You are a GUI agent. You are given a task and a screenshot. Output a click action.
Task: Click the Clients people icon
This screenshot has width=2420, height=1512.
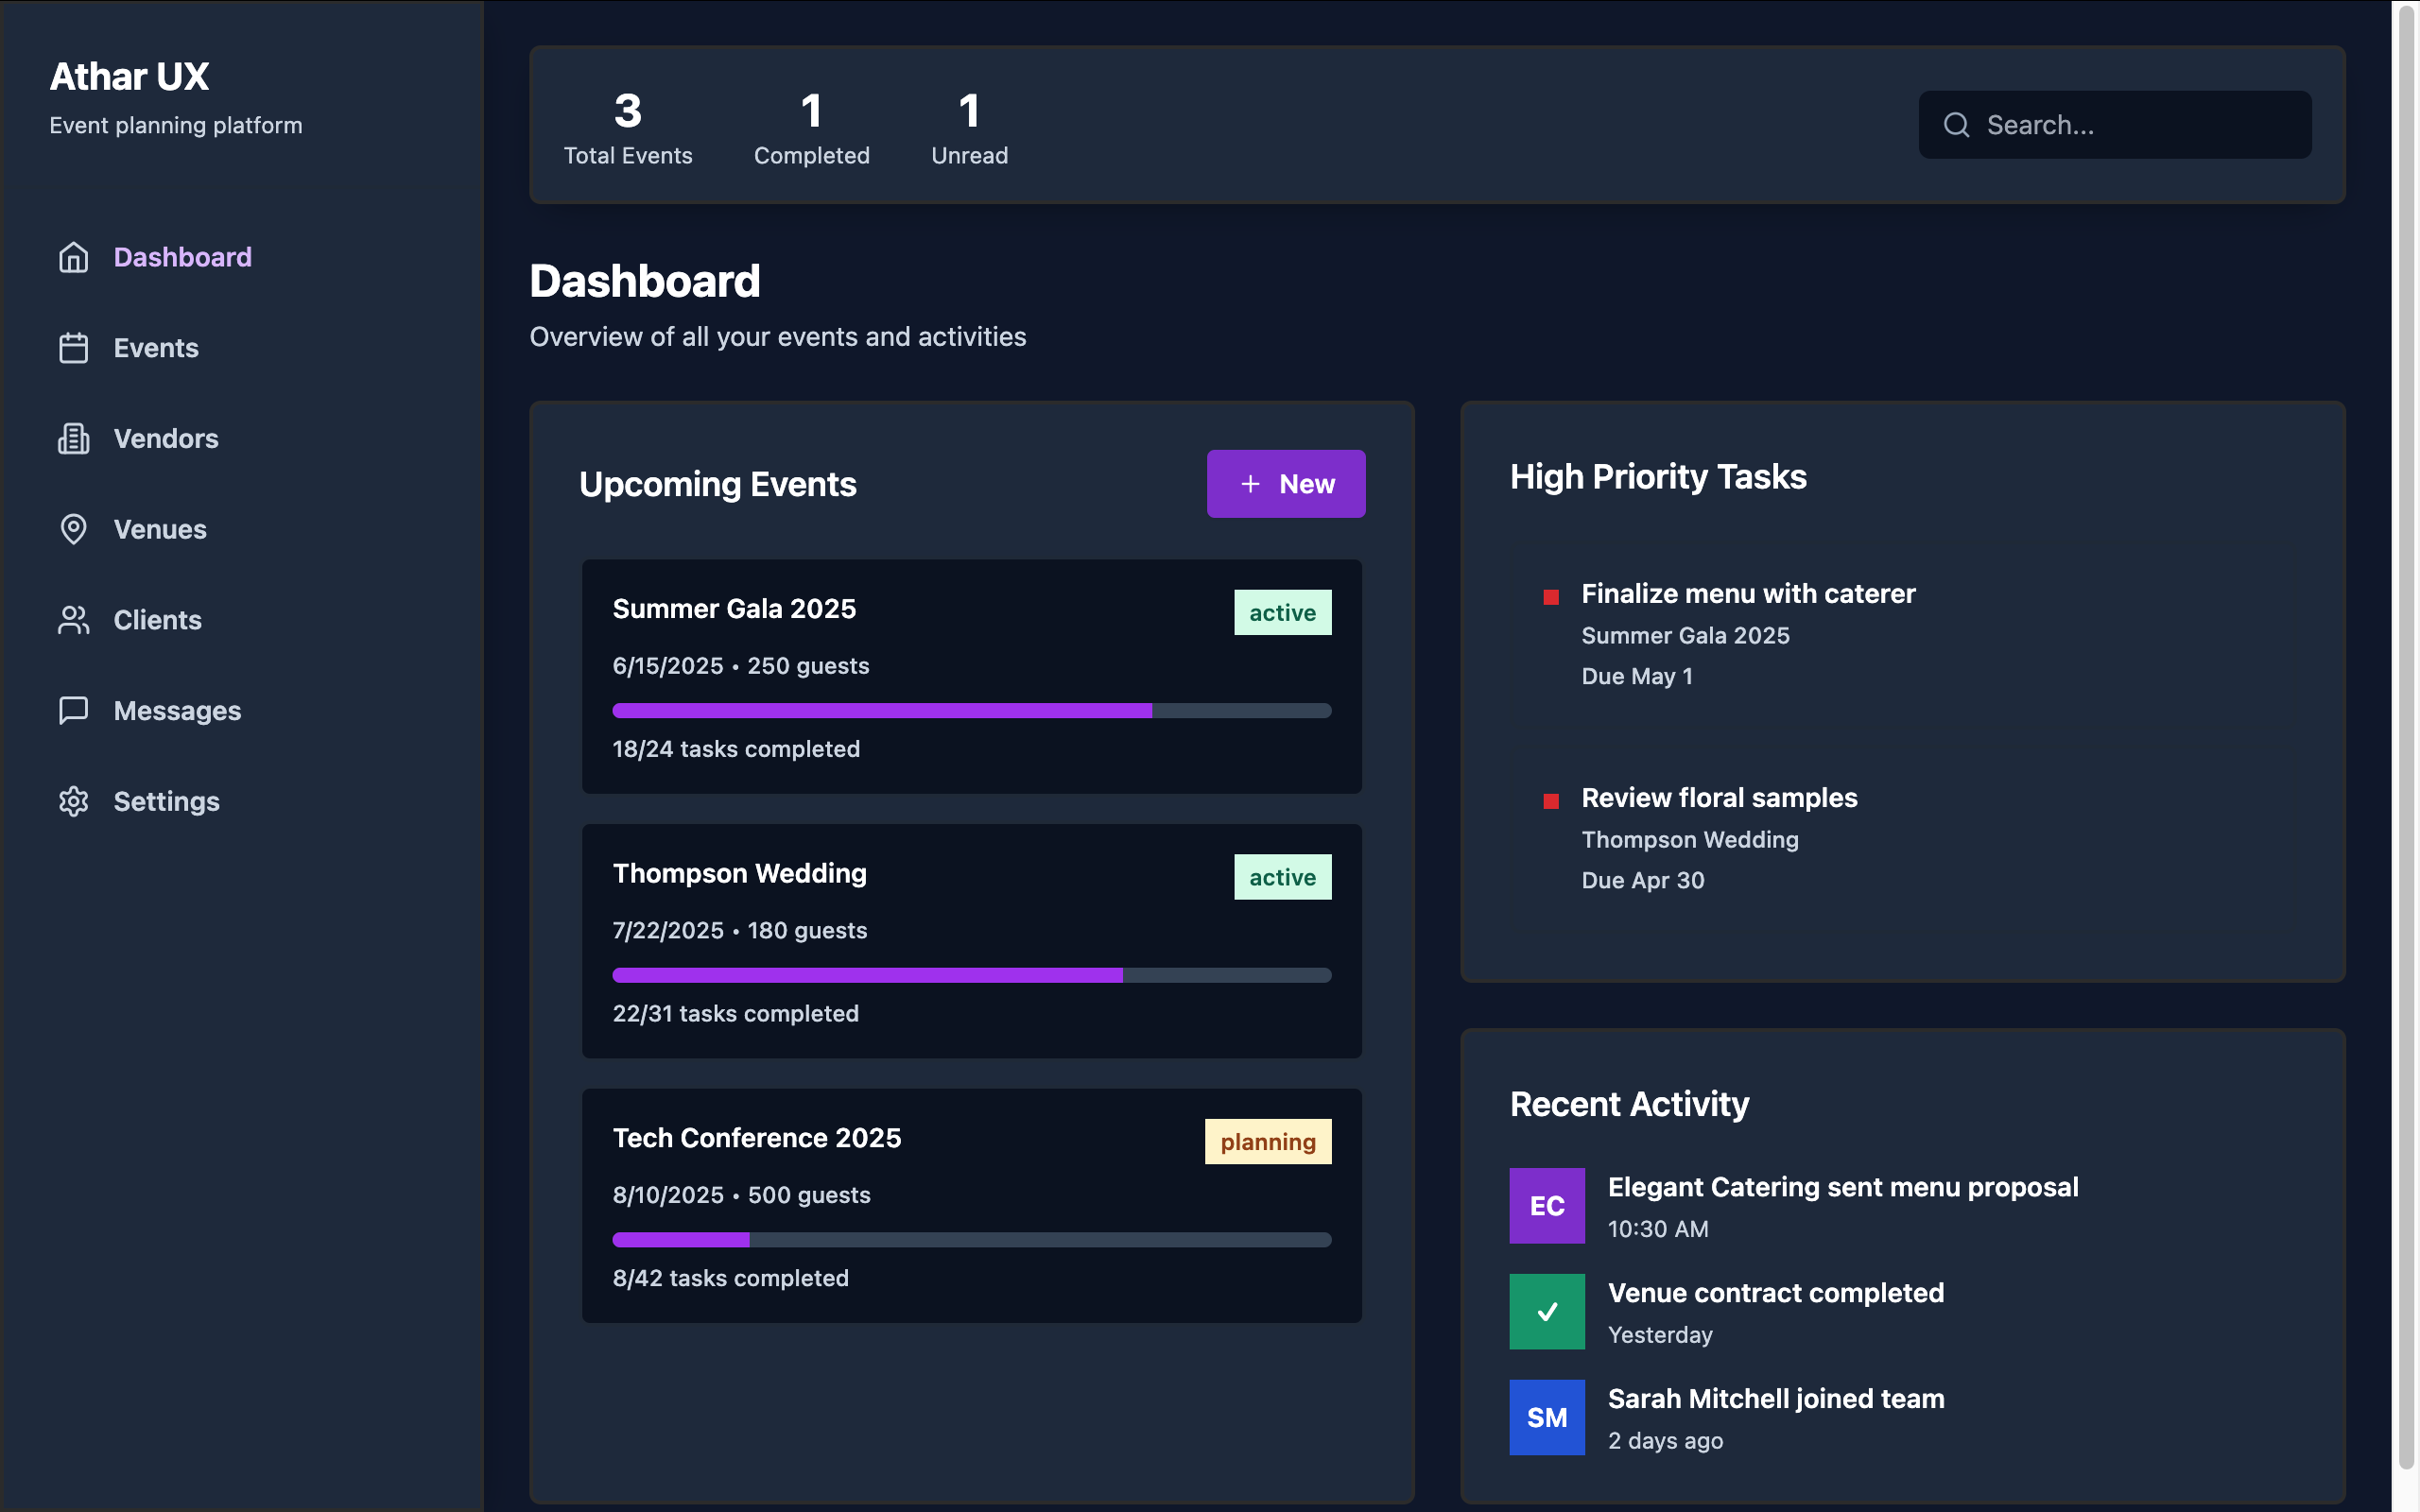point(73,620)
